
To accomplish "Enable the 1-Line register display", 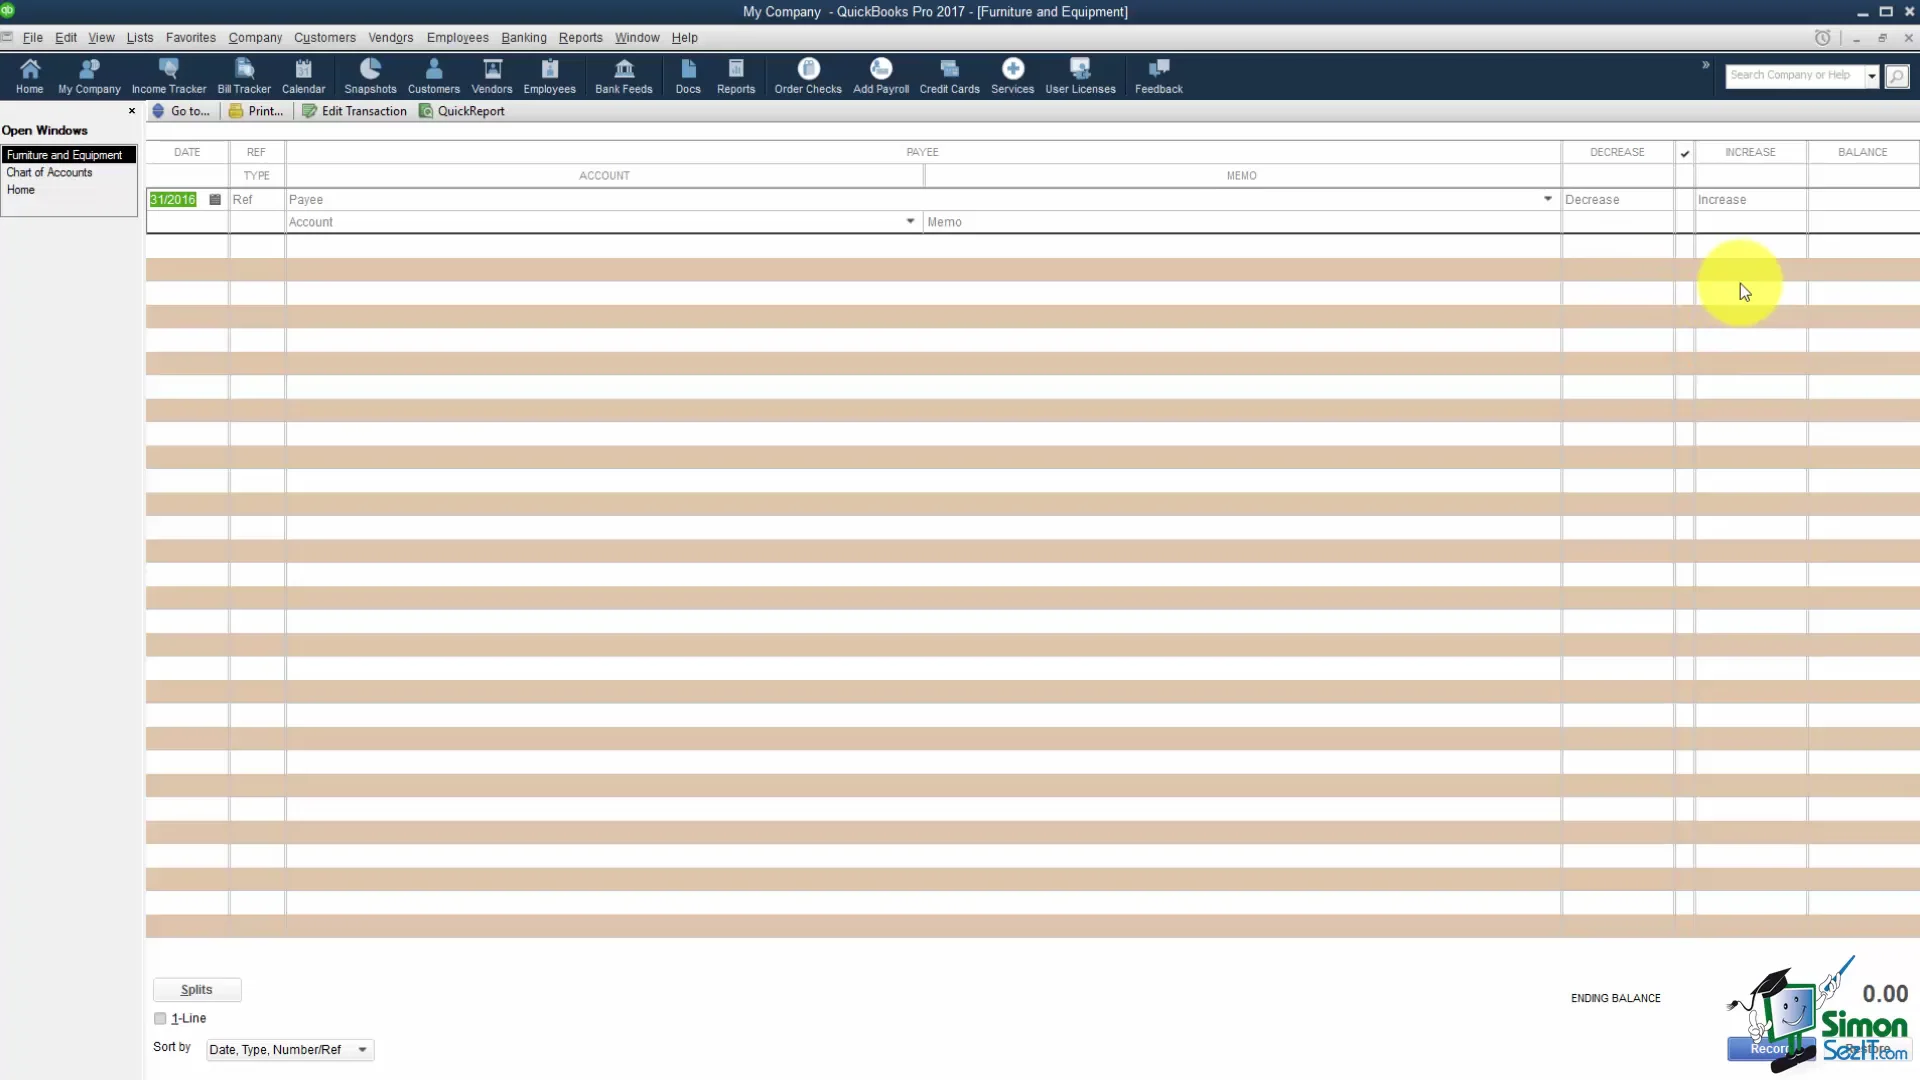I will [x=160, y=1018].
